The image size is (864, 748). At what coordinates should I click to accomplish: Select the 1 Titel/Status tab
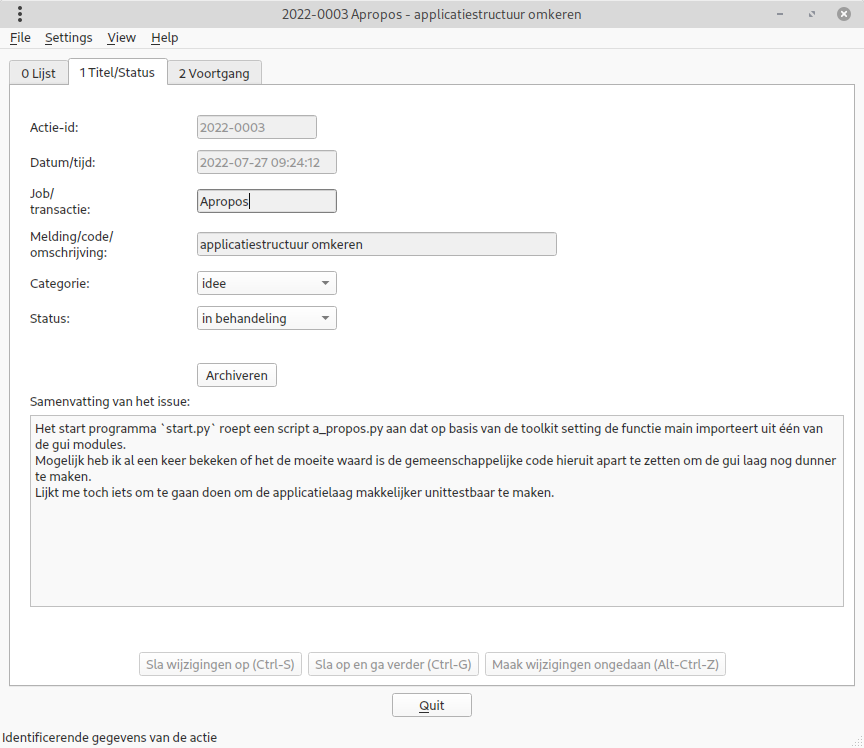tap(117, 72)
